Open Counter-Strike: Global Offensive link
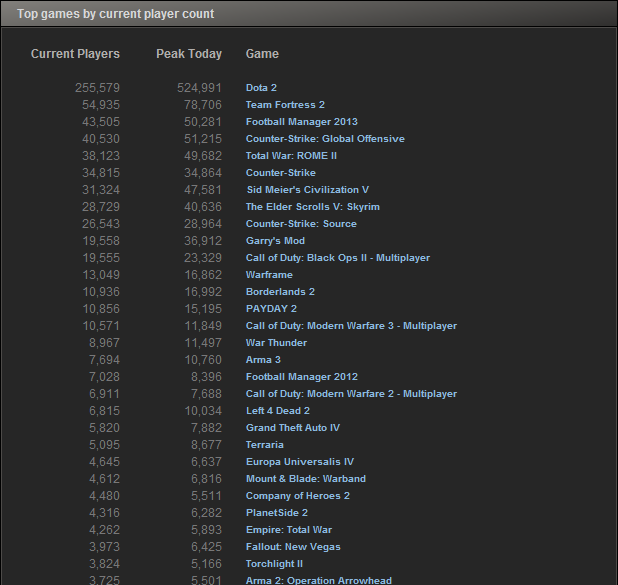Screen dimensions: 618x585 325,139
